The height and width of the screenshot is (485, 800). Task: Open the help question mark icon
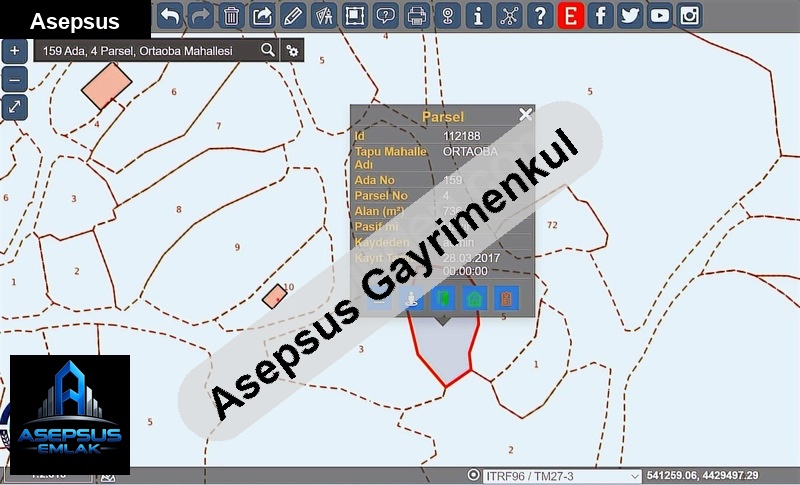[x=539, y=15]
